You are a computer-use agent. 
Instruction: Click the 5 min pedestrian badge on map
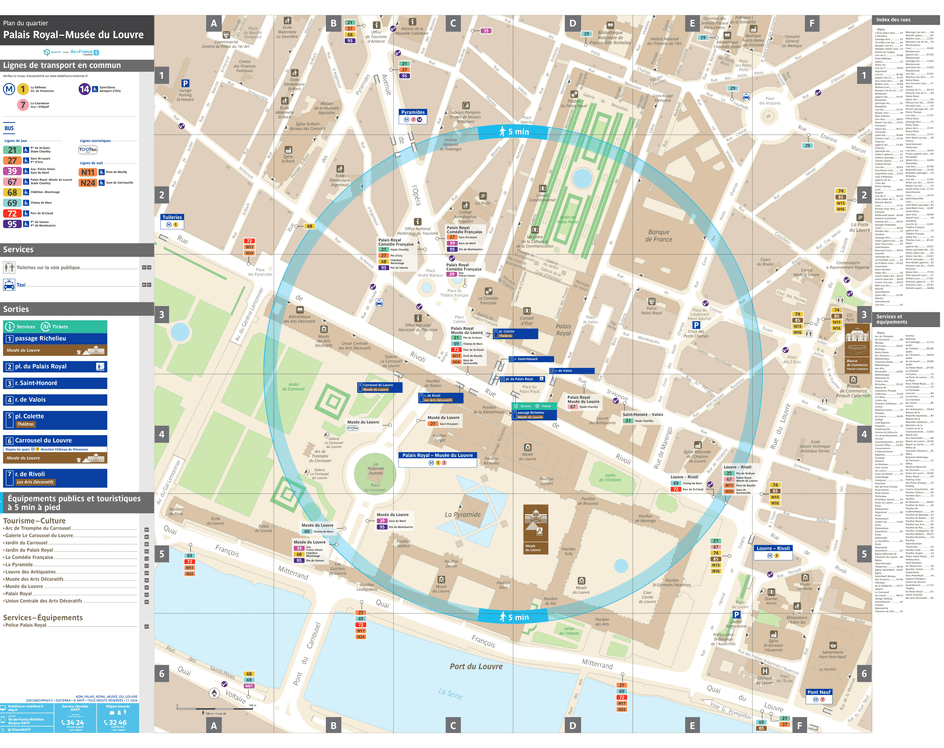pos(515,130)
